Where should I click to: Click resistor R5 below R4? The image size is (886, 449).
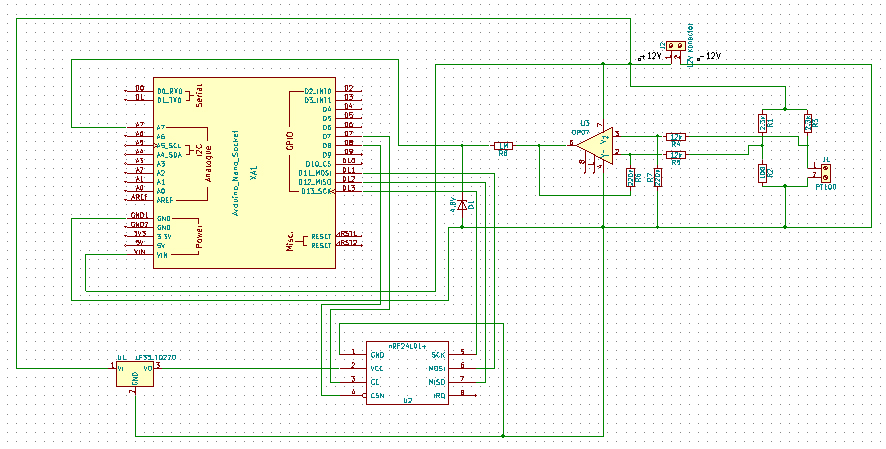pyautogui.click(x=676, y=155)
